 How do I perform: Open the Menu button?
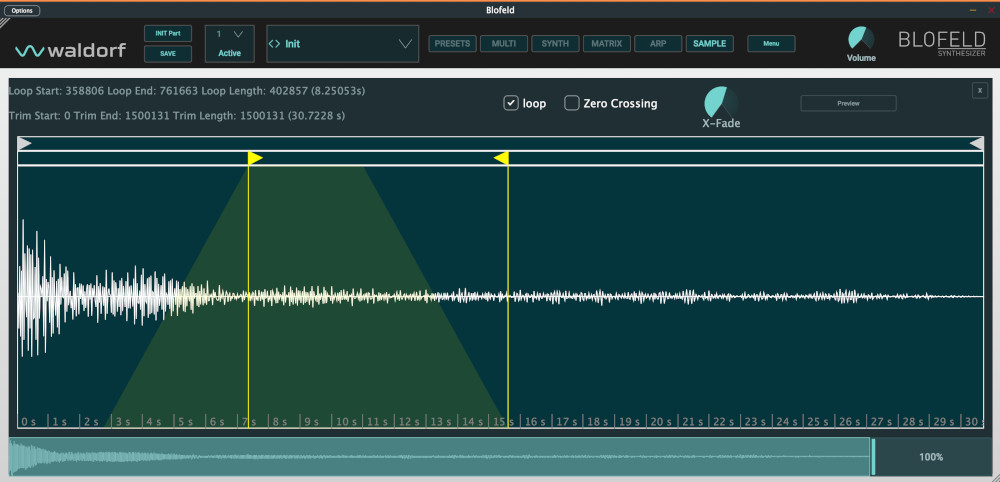(771, 44)
